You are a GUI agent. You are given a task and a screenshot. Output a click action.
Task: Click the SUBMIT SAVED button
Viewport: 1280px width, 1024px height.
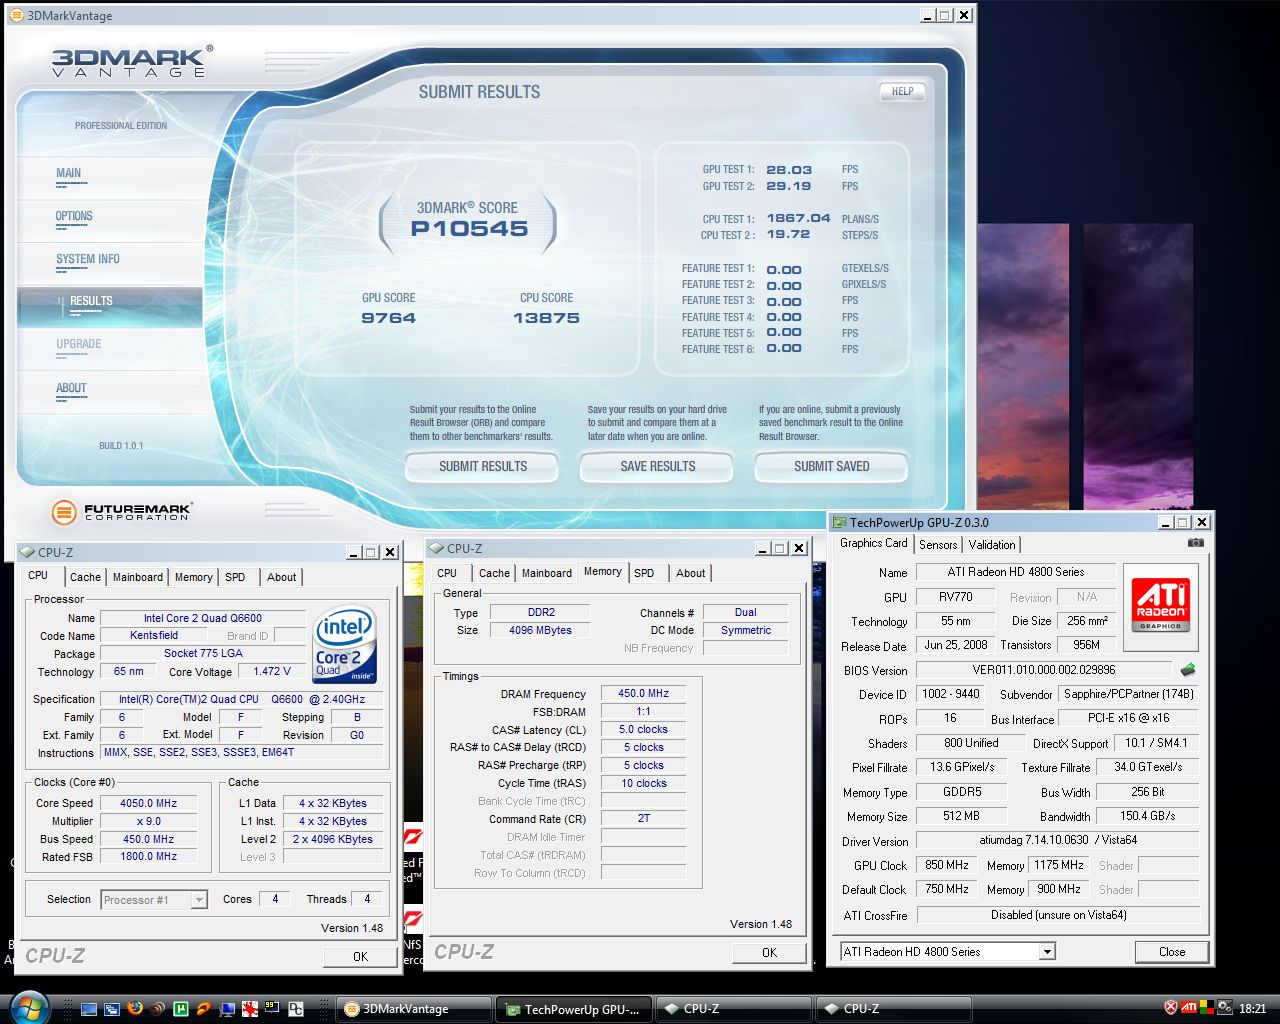[831, 466]
